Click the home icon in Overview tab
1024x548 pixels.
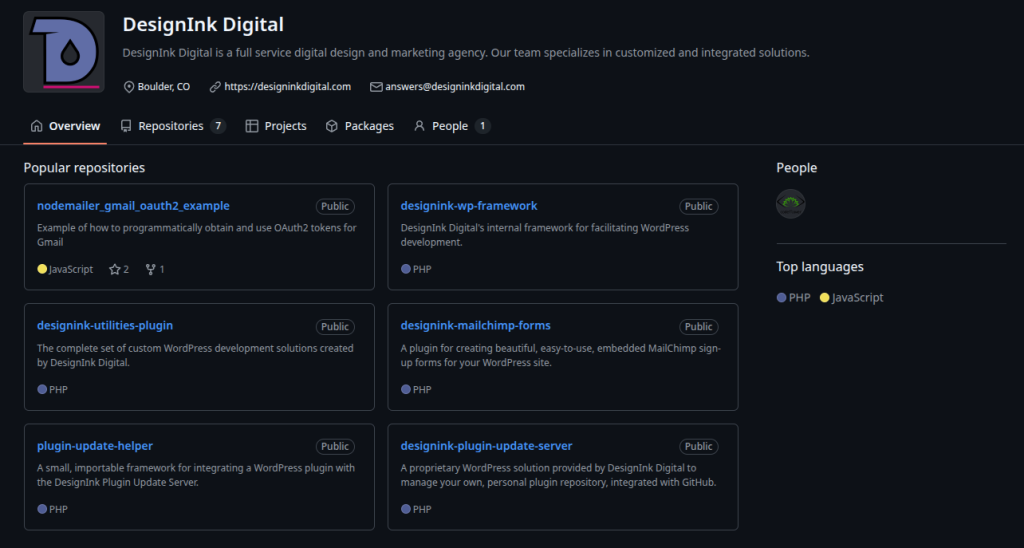click(x=37, y=126)
